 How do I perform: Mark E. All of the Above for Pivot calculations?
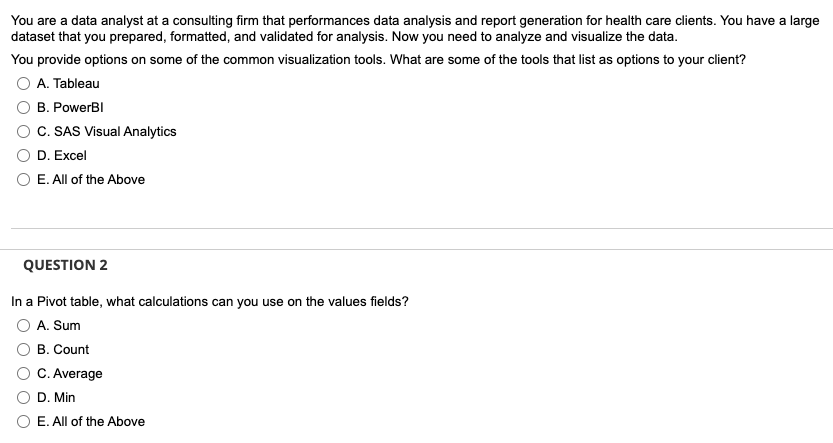23,421
